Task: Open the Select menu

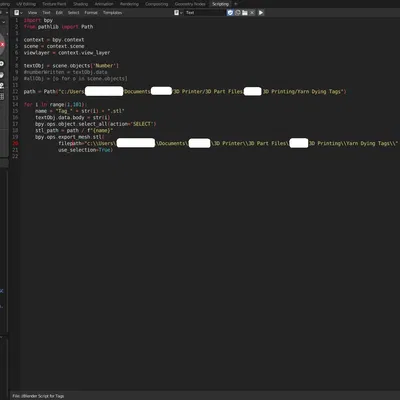Action: [74, 13]
